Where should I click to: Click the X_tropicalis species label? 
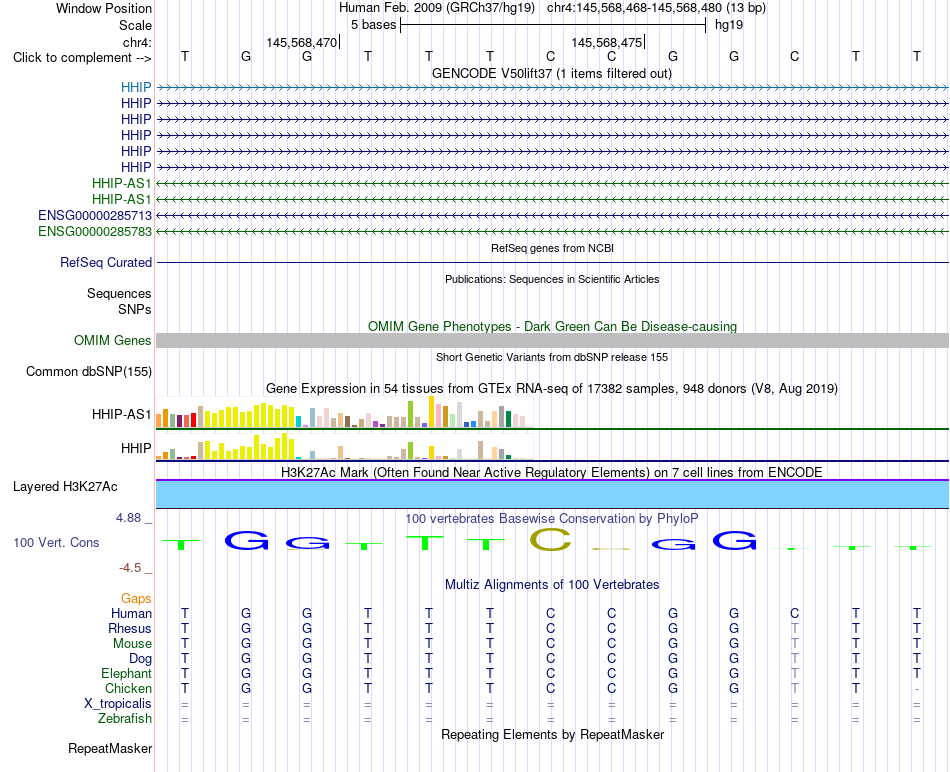pyautogui.click(x=118, y=704)
